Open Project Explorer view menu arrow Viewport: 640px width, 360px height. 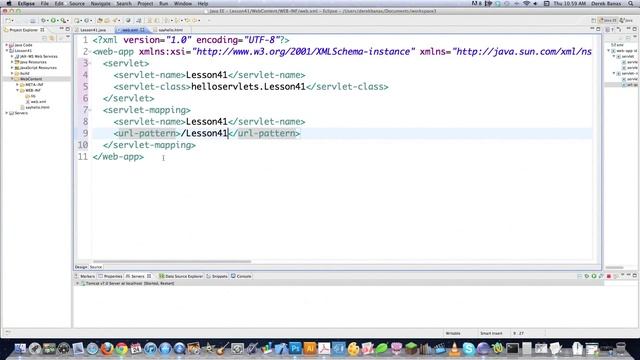68,38
